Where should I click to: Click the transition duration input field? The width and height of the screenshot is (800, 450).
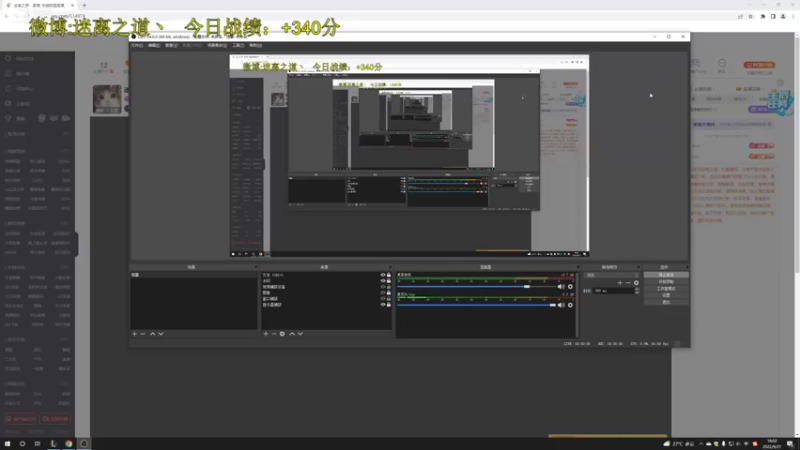613,291
